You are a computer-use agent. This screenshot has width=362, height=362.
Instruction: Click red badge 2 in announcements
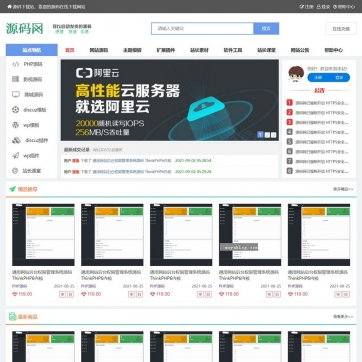290,112
